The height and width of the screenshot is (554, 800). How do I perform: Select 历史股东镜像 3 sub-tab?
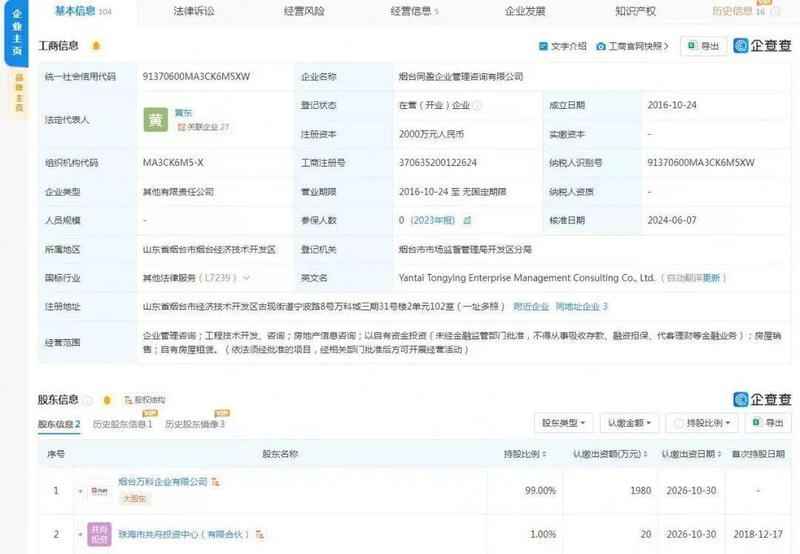click(195, 424)
